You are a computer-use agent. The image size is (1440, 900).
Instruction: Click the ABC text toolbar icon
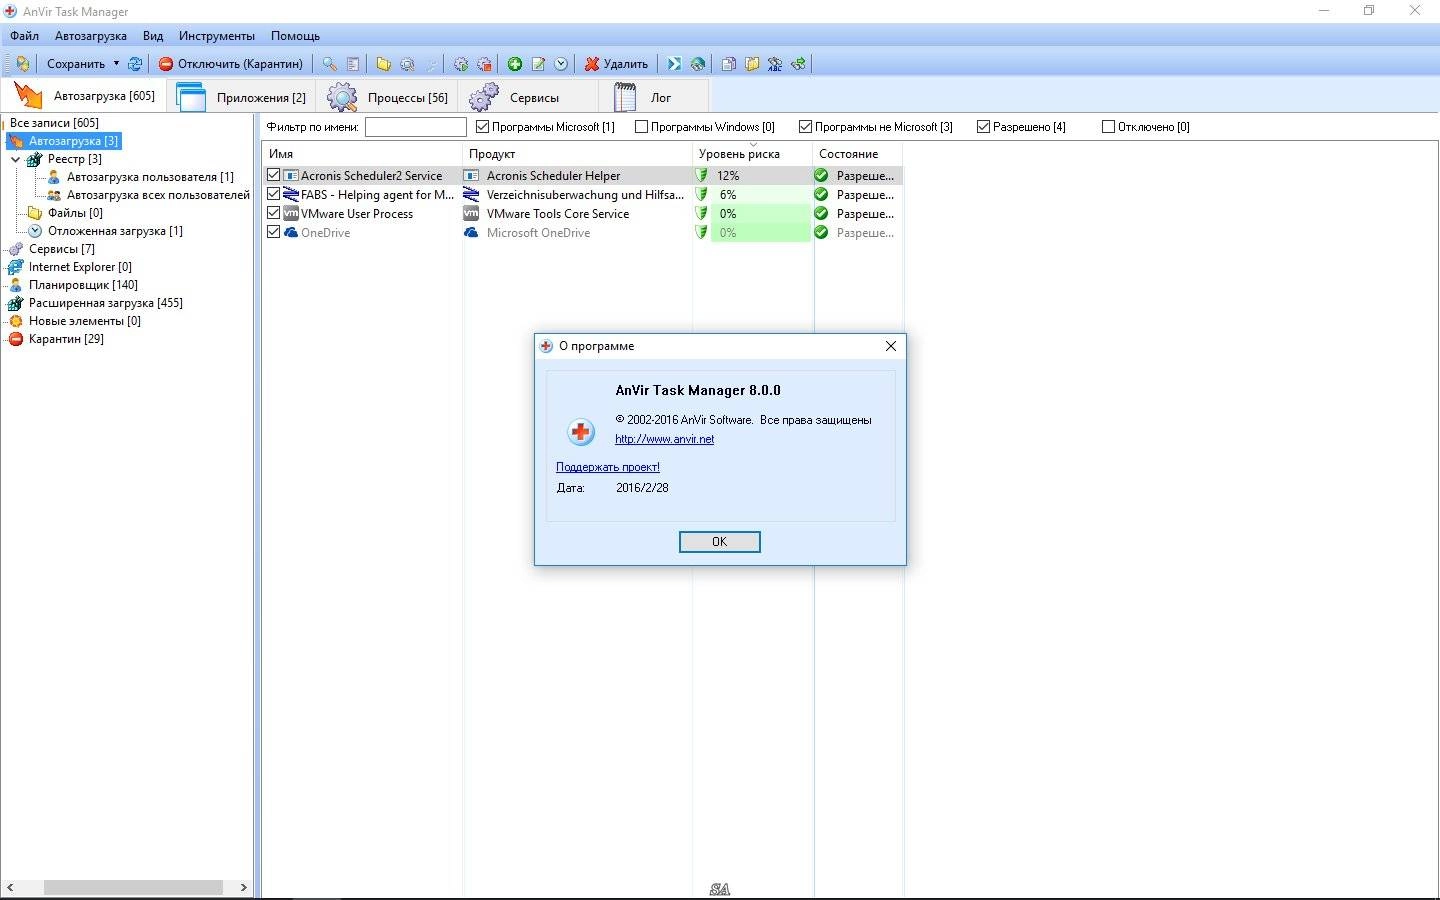tap(775, 64)
